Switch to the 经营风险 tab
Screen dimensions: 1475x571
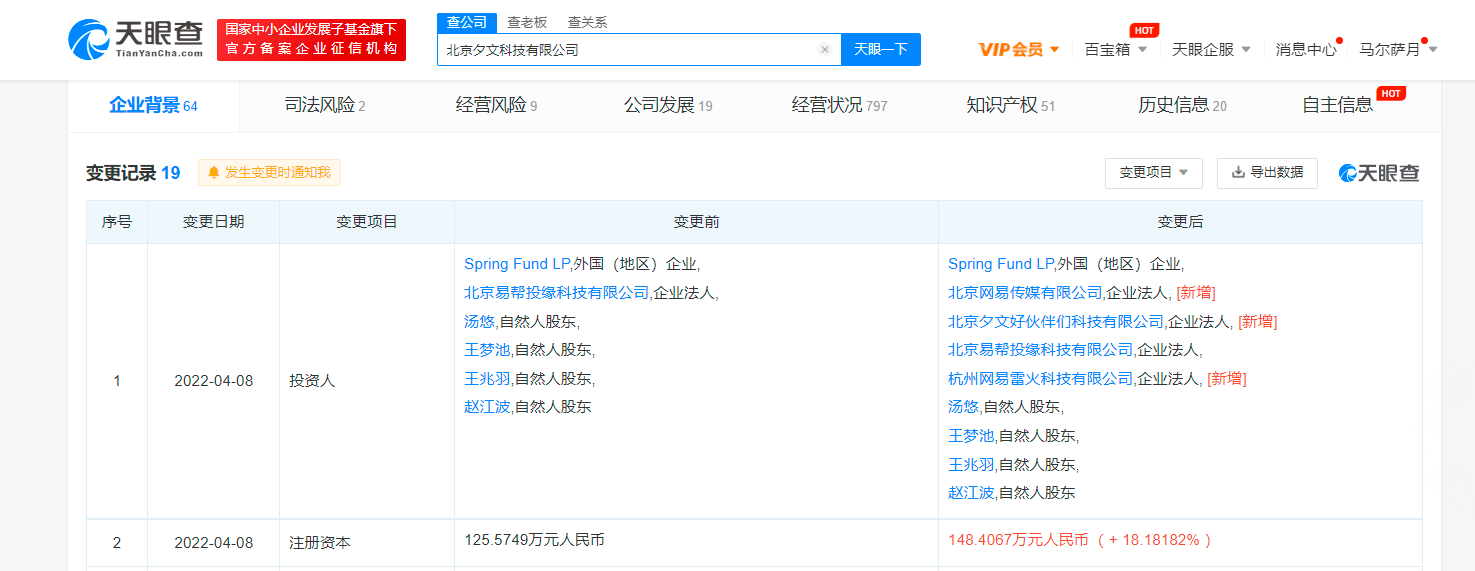496,105
